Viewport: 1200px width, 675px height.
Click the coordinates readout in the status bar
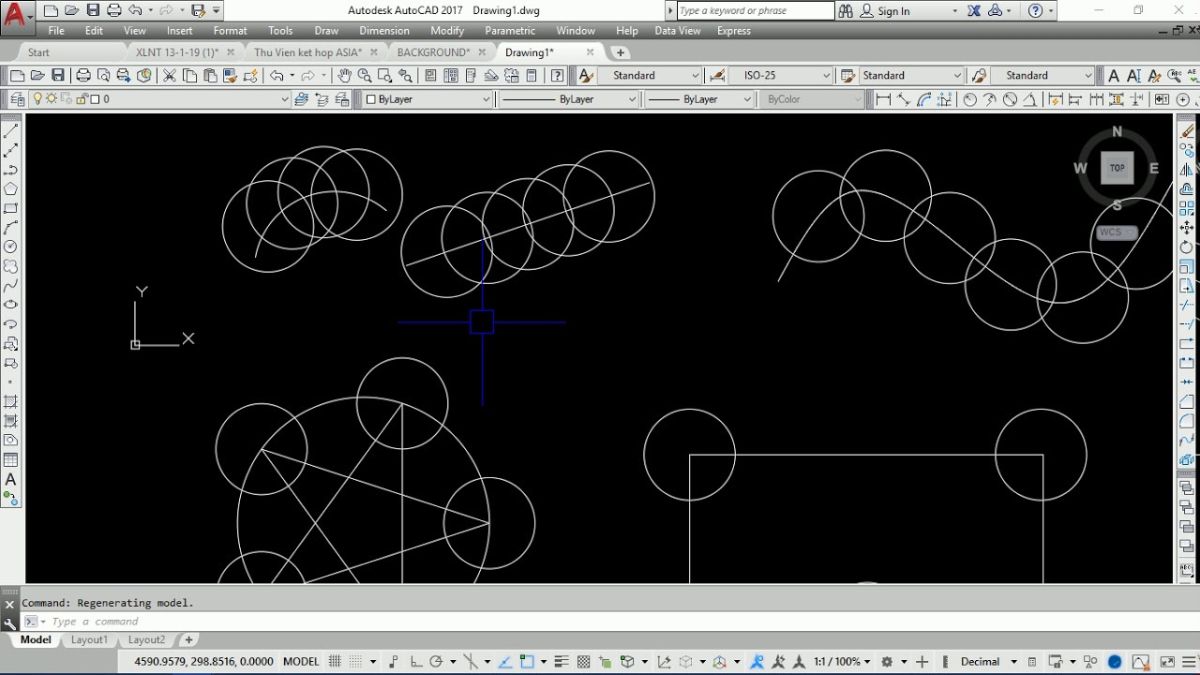203,661
